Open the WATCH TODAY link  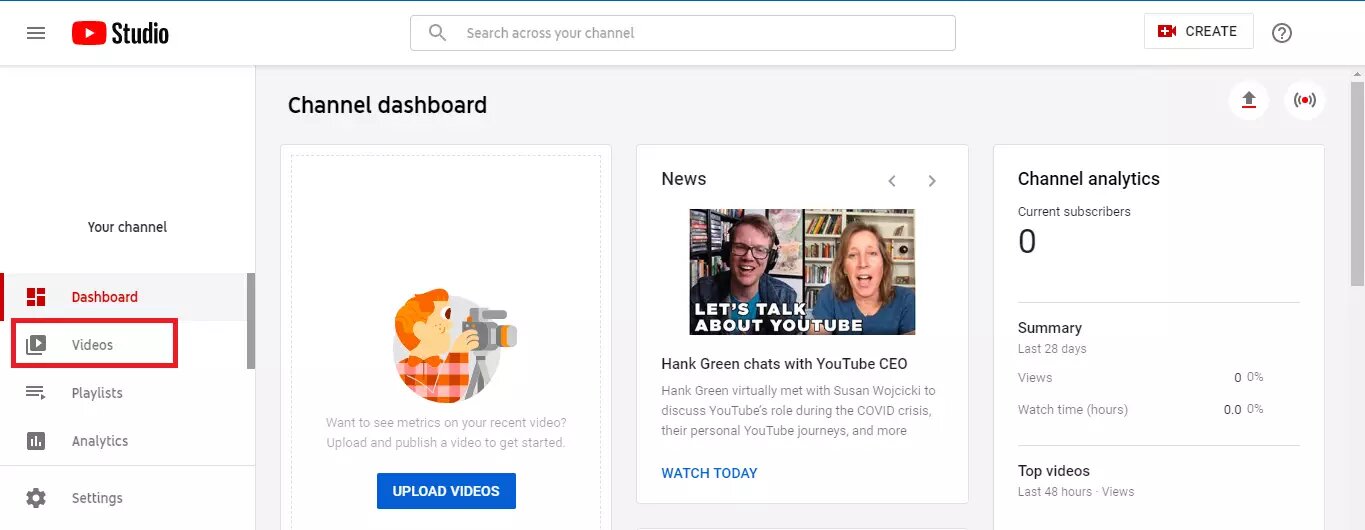point(709,473)
